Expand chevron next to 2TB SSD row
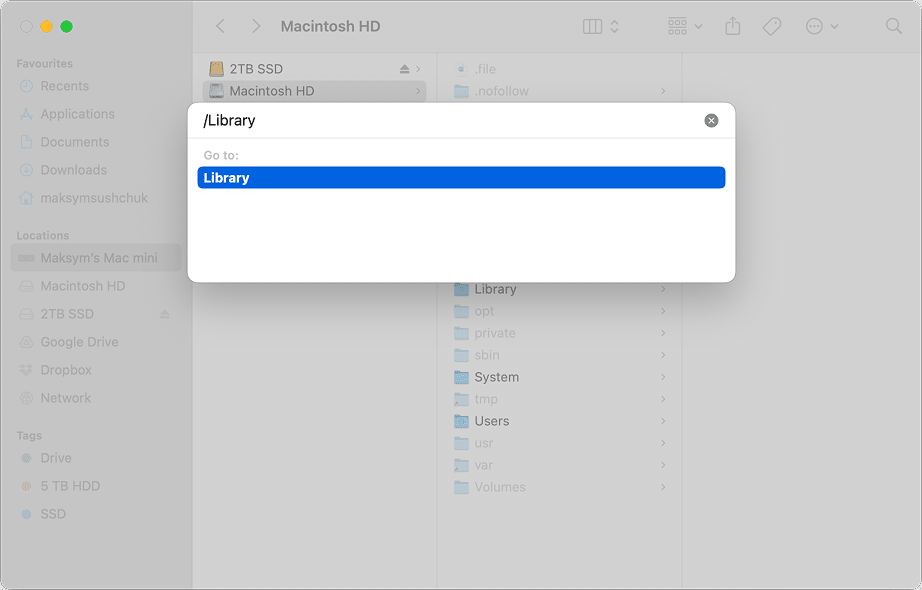This screenshot has width=922, height=590. click(418, 69)
